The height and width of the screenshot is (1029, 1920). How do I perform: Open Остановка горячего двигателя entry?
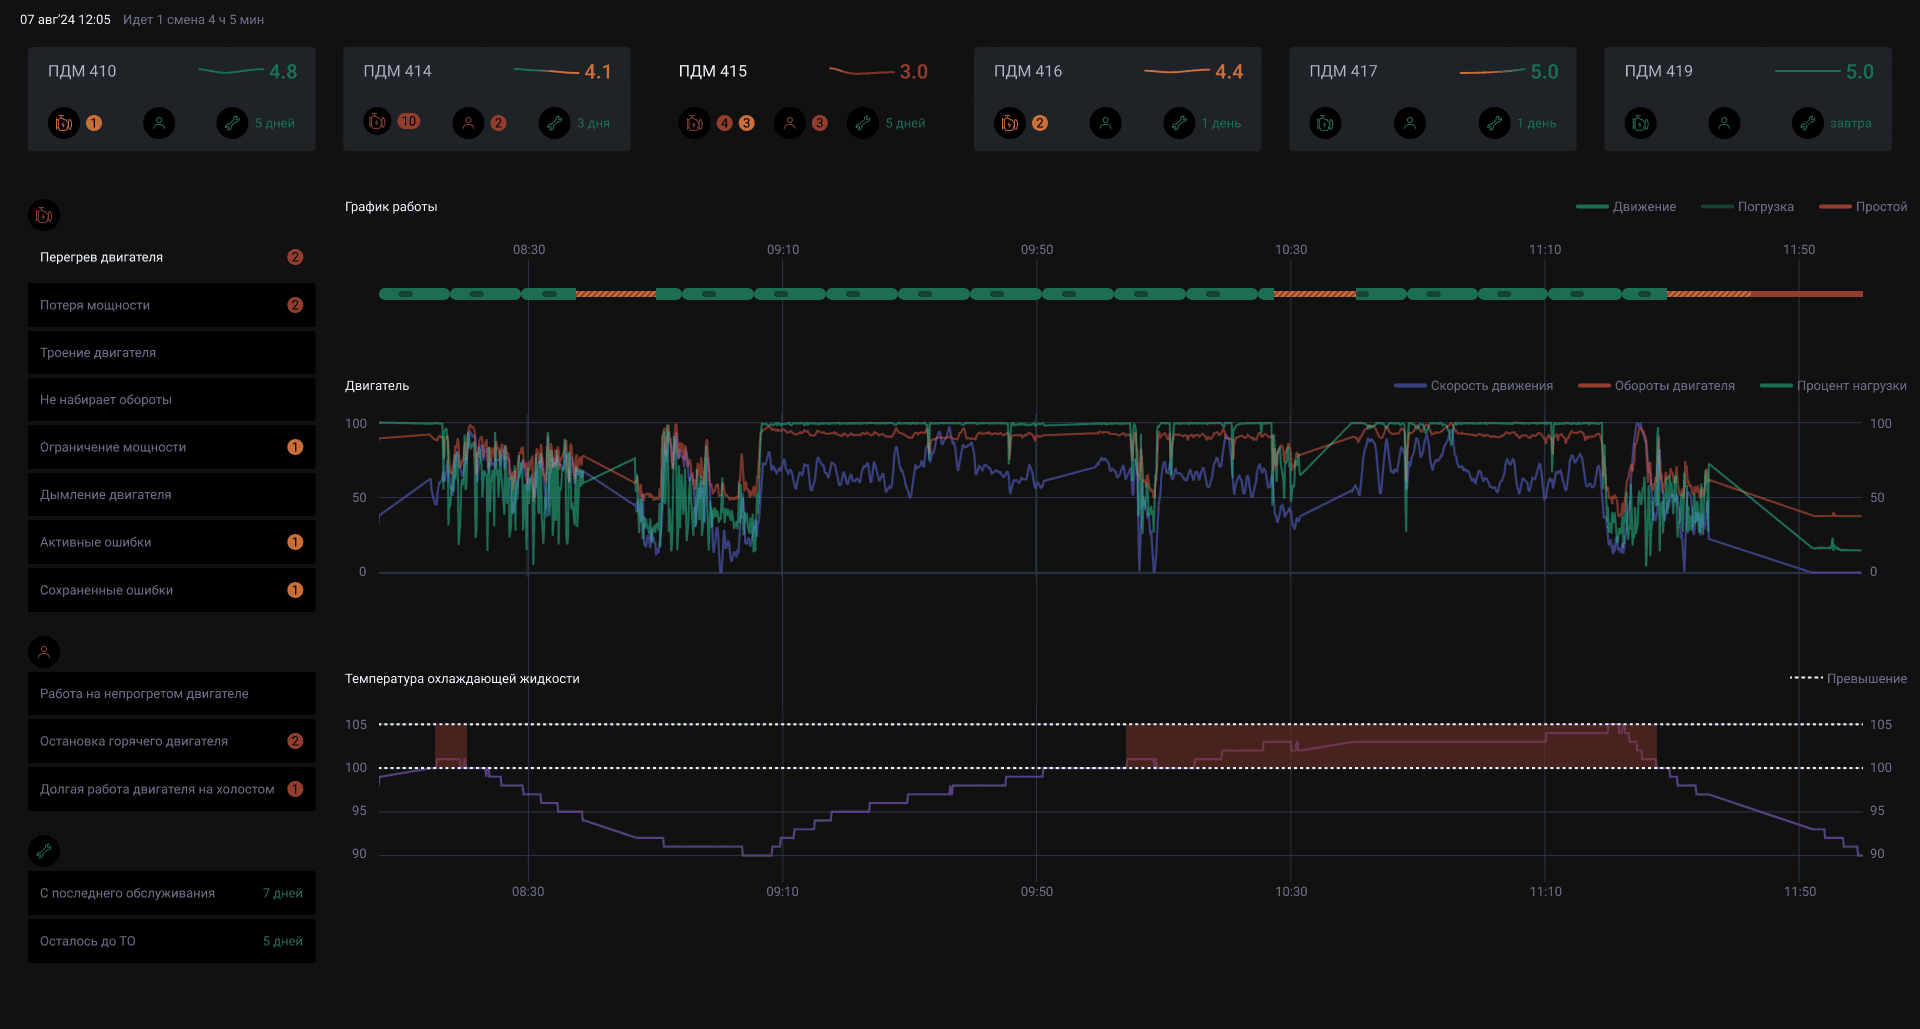point(171,741)
